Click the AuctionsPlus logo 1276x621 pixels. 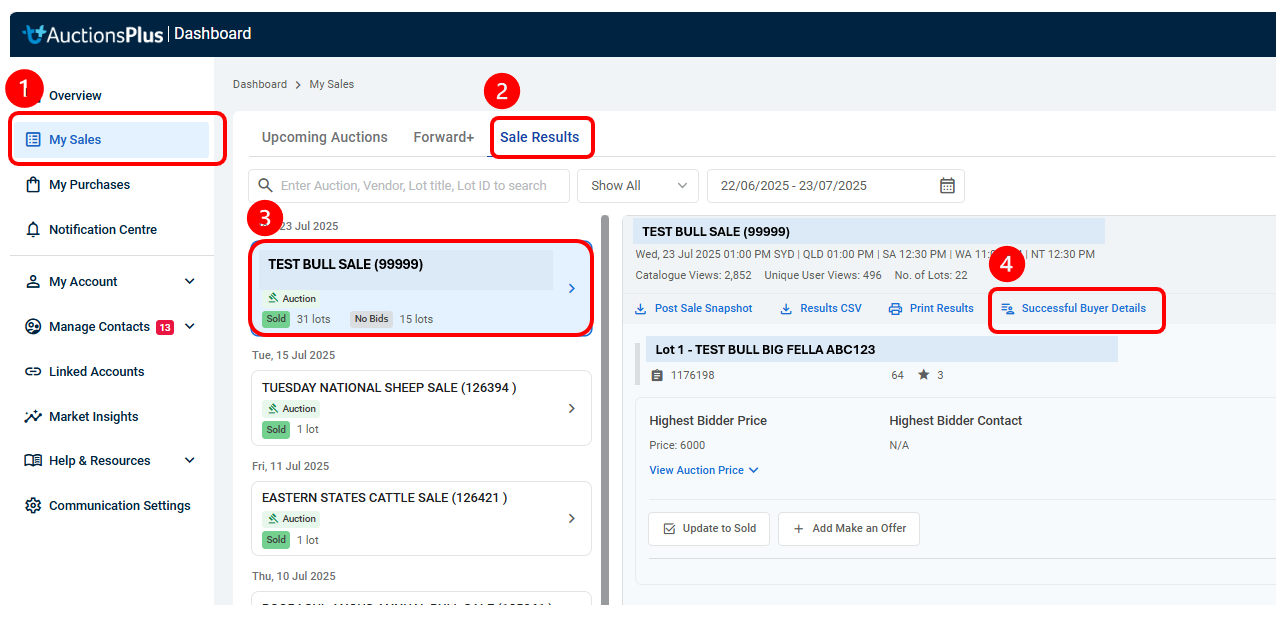tap(92, 34)
